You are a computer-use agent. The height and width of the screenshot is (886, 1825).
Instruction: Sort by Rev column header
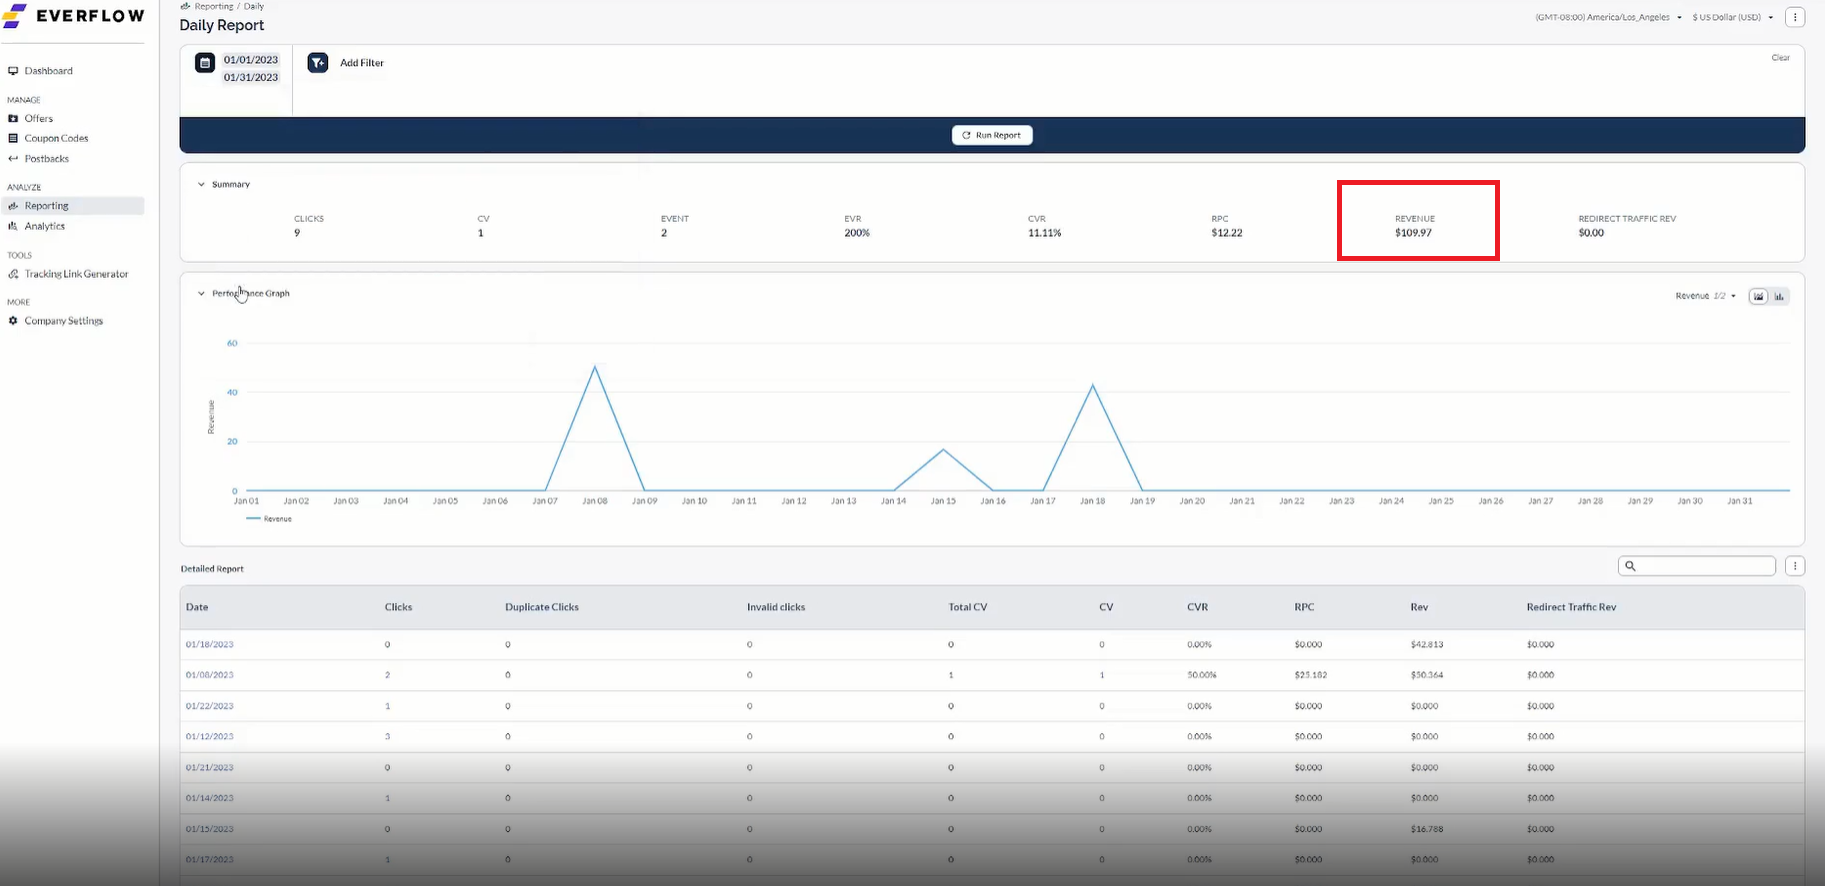1419,607
